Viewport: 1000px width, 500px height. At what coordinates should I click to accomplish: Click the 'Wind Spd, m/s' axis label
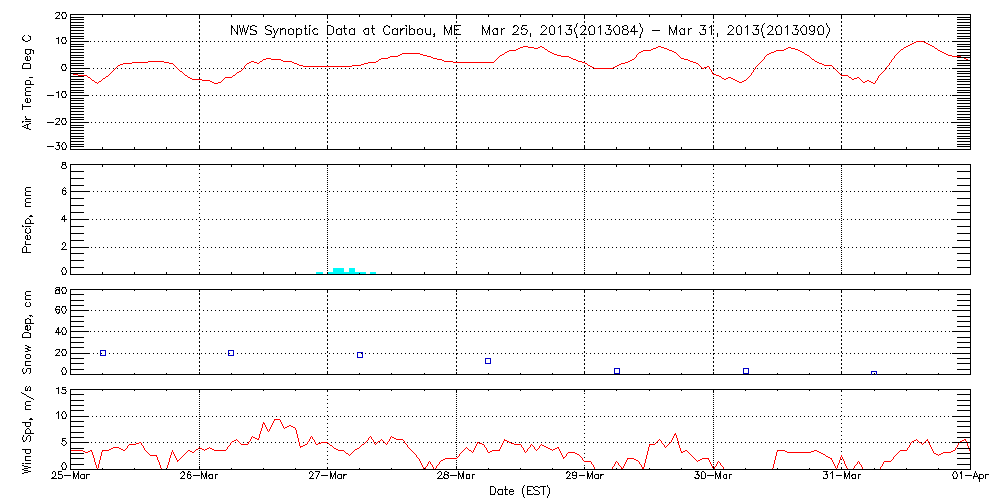coord(27,428)
